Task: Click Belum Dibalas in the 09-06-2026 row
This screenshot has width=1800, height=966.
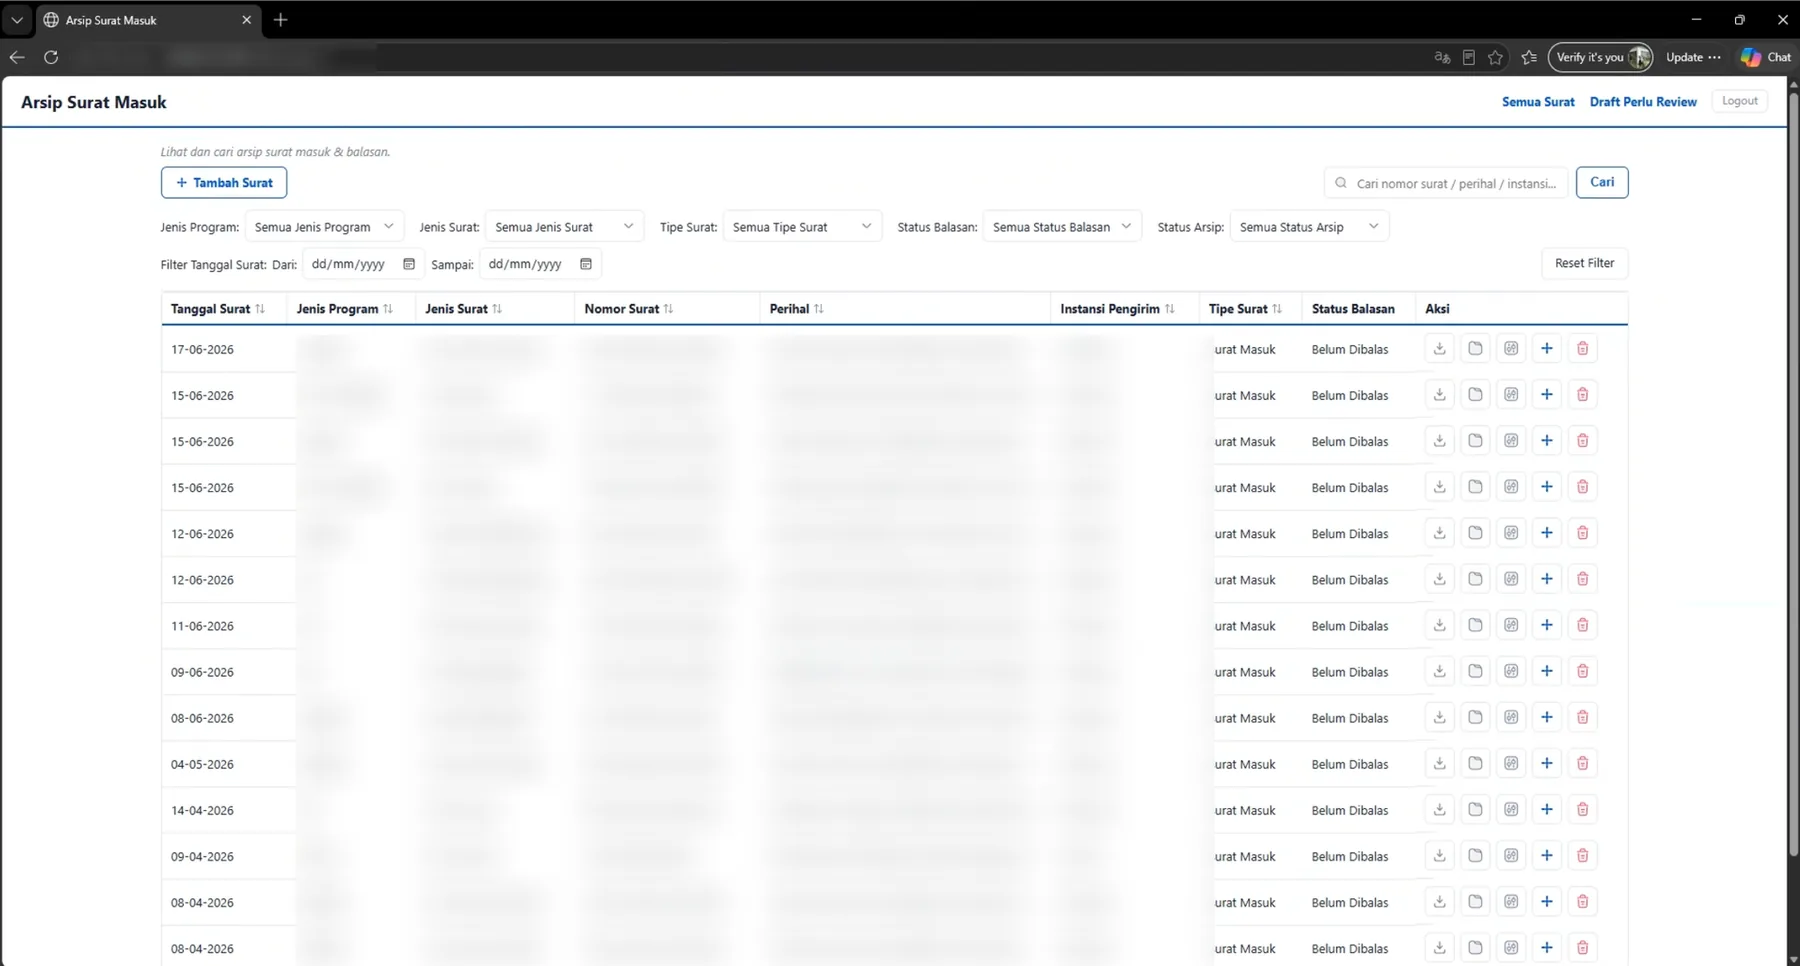Action: [x=1350, y=672]
